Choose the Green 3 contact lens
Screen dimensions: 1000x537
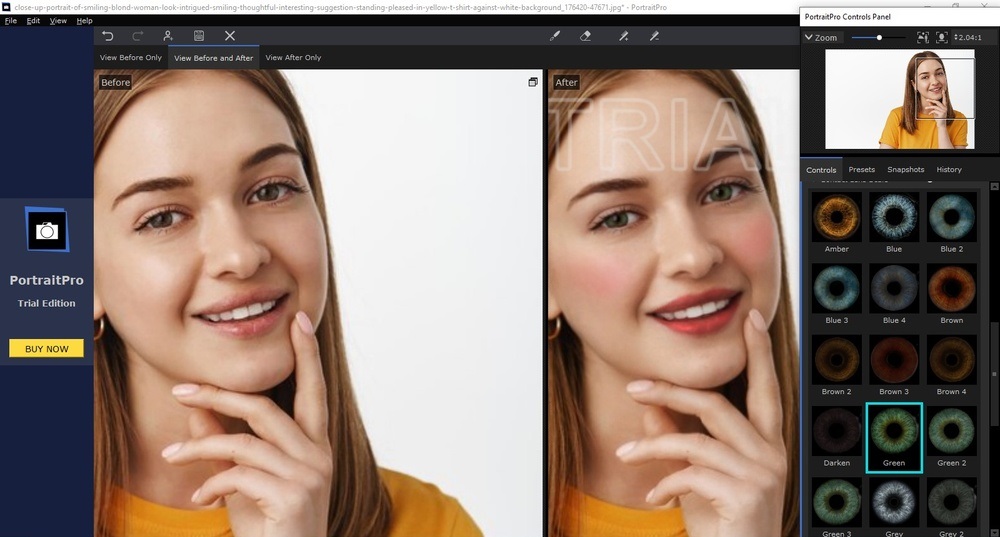[837, 507]
